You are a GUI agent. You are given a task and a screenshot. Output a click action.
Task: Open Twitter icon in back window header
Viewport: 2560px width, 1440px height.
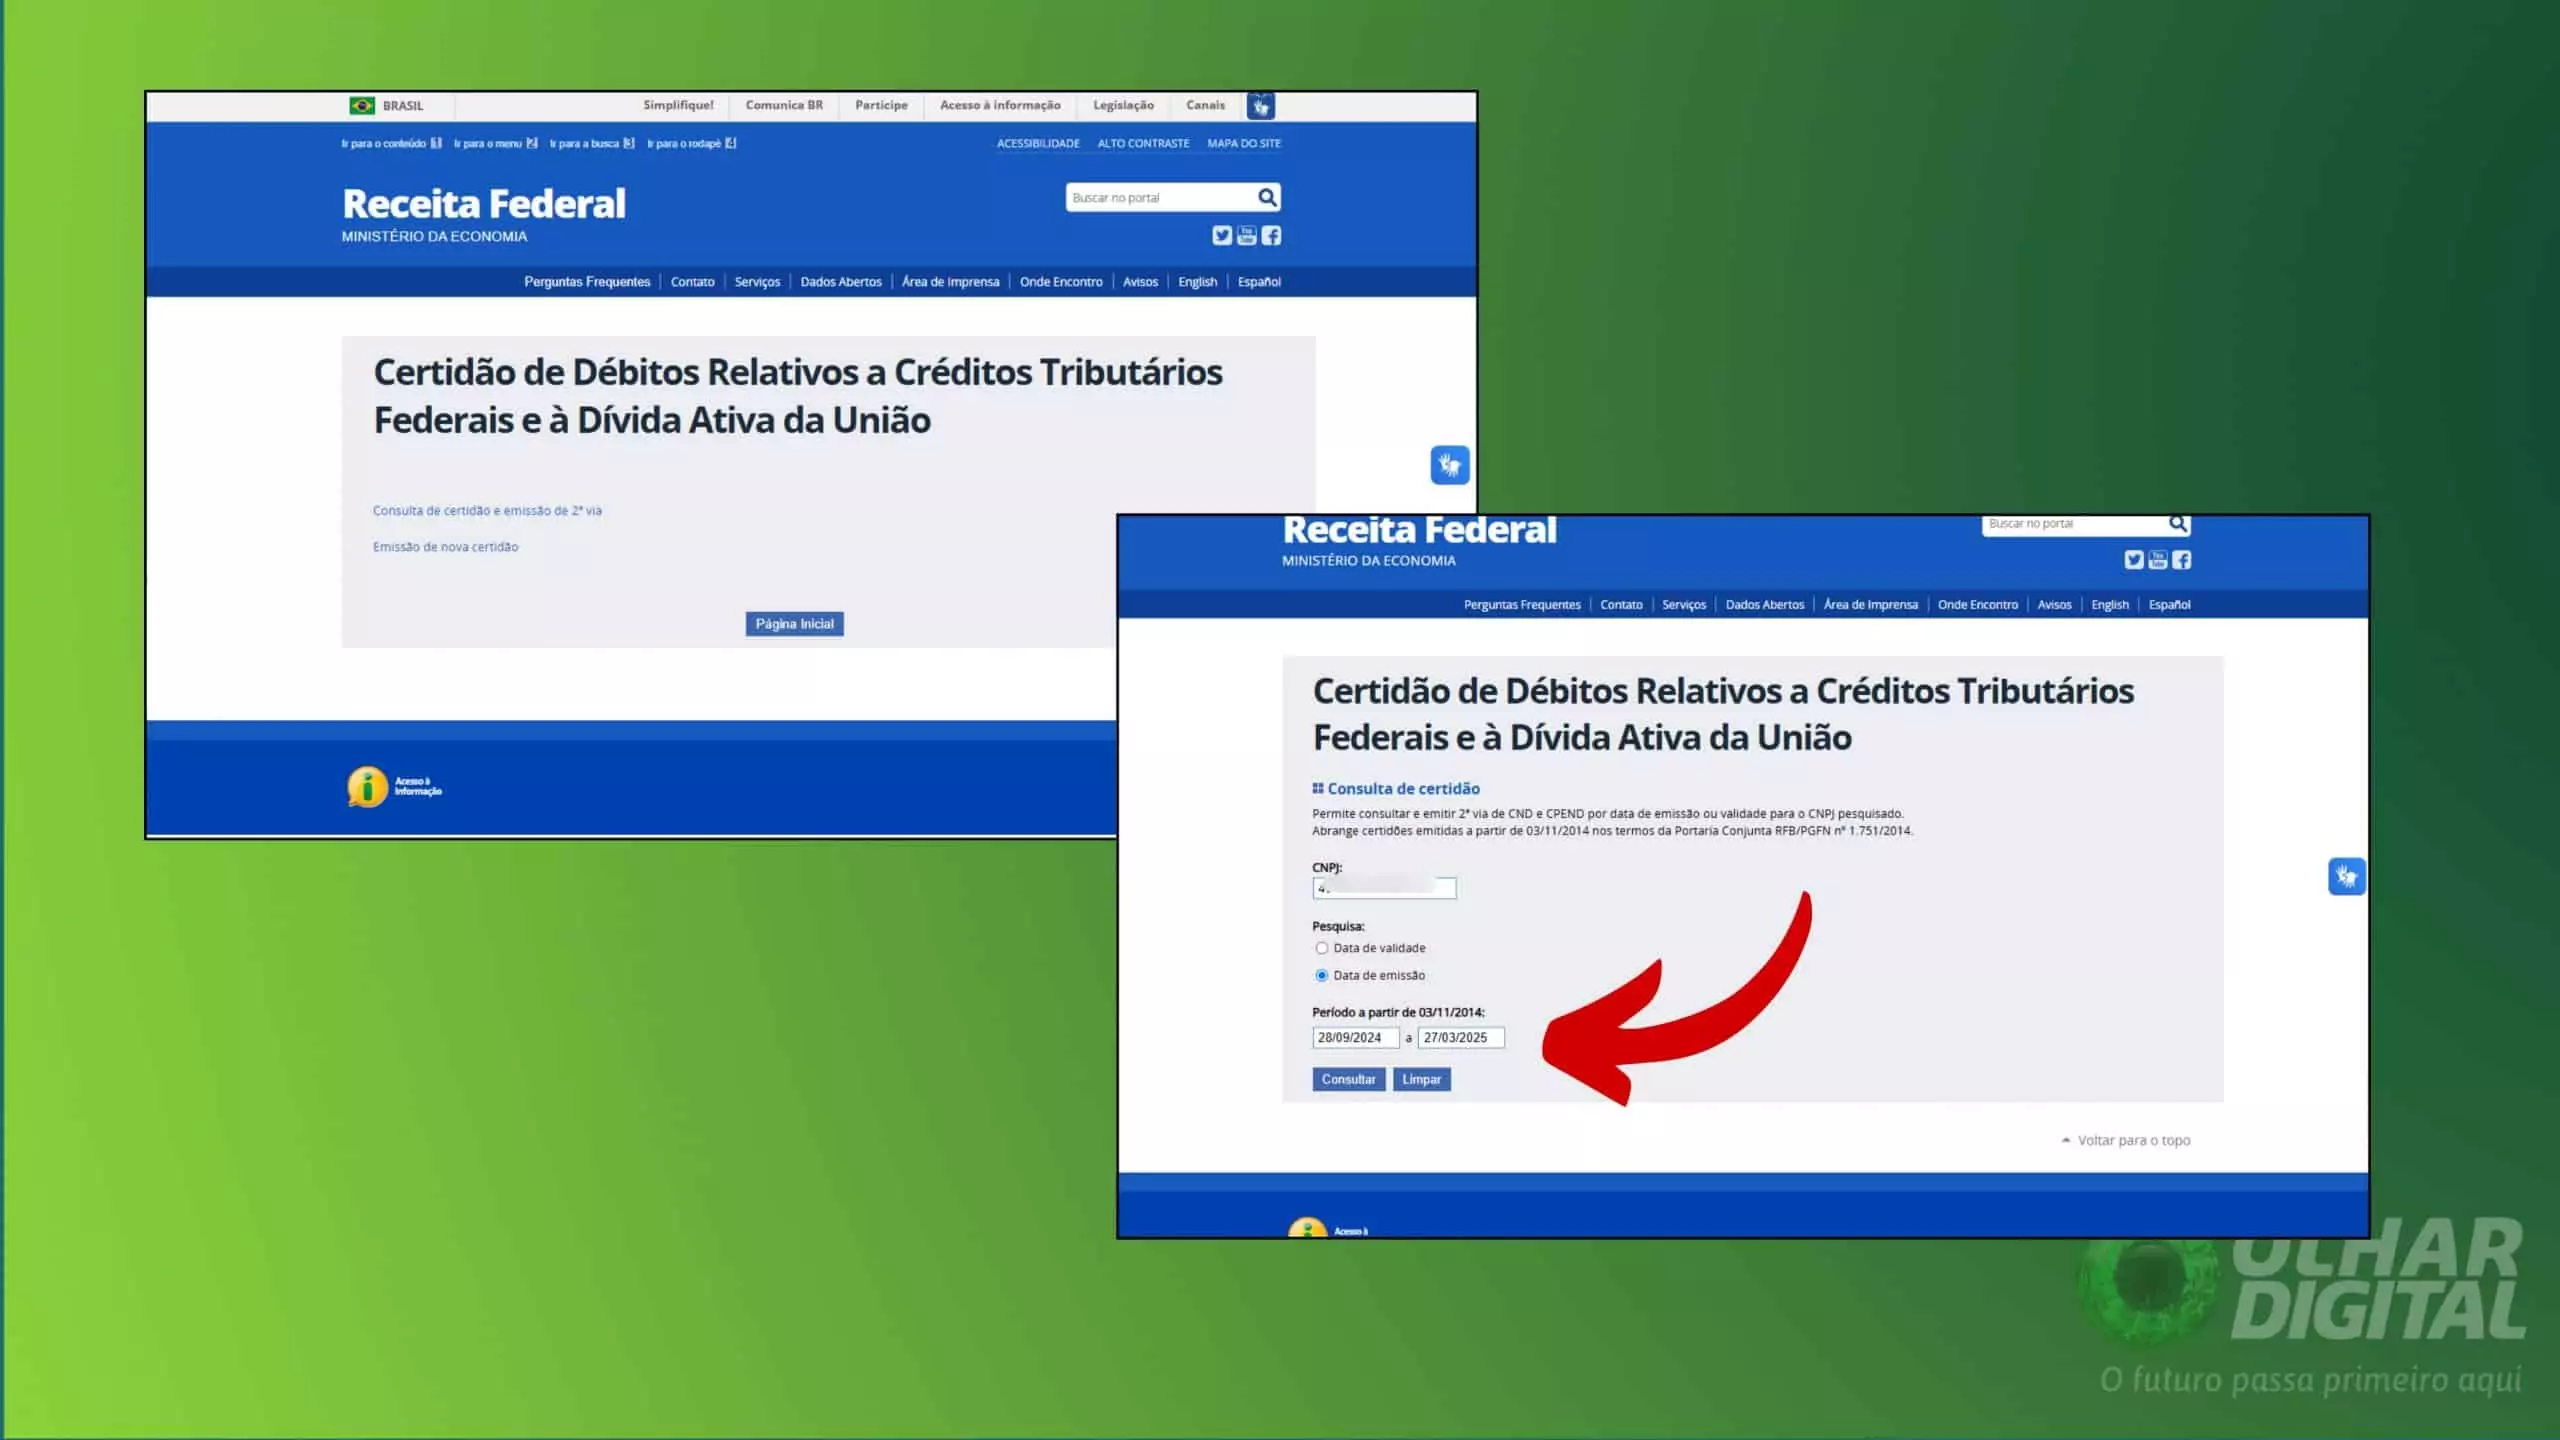[x=1222, y=235]
